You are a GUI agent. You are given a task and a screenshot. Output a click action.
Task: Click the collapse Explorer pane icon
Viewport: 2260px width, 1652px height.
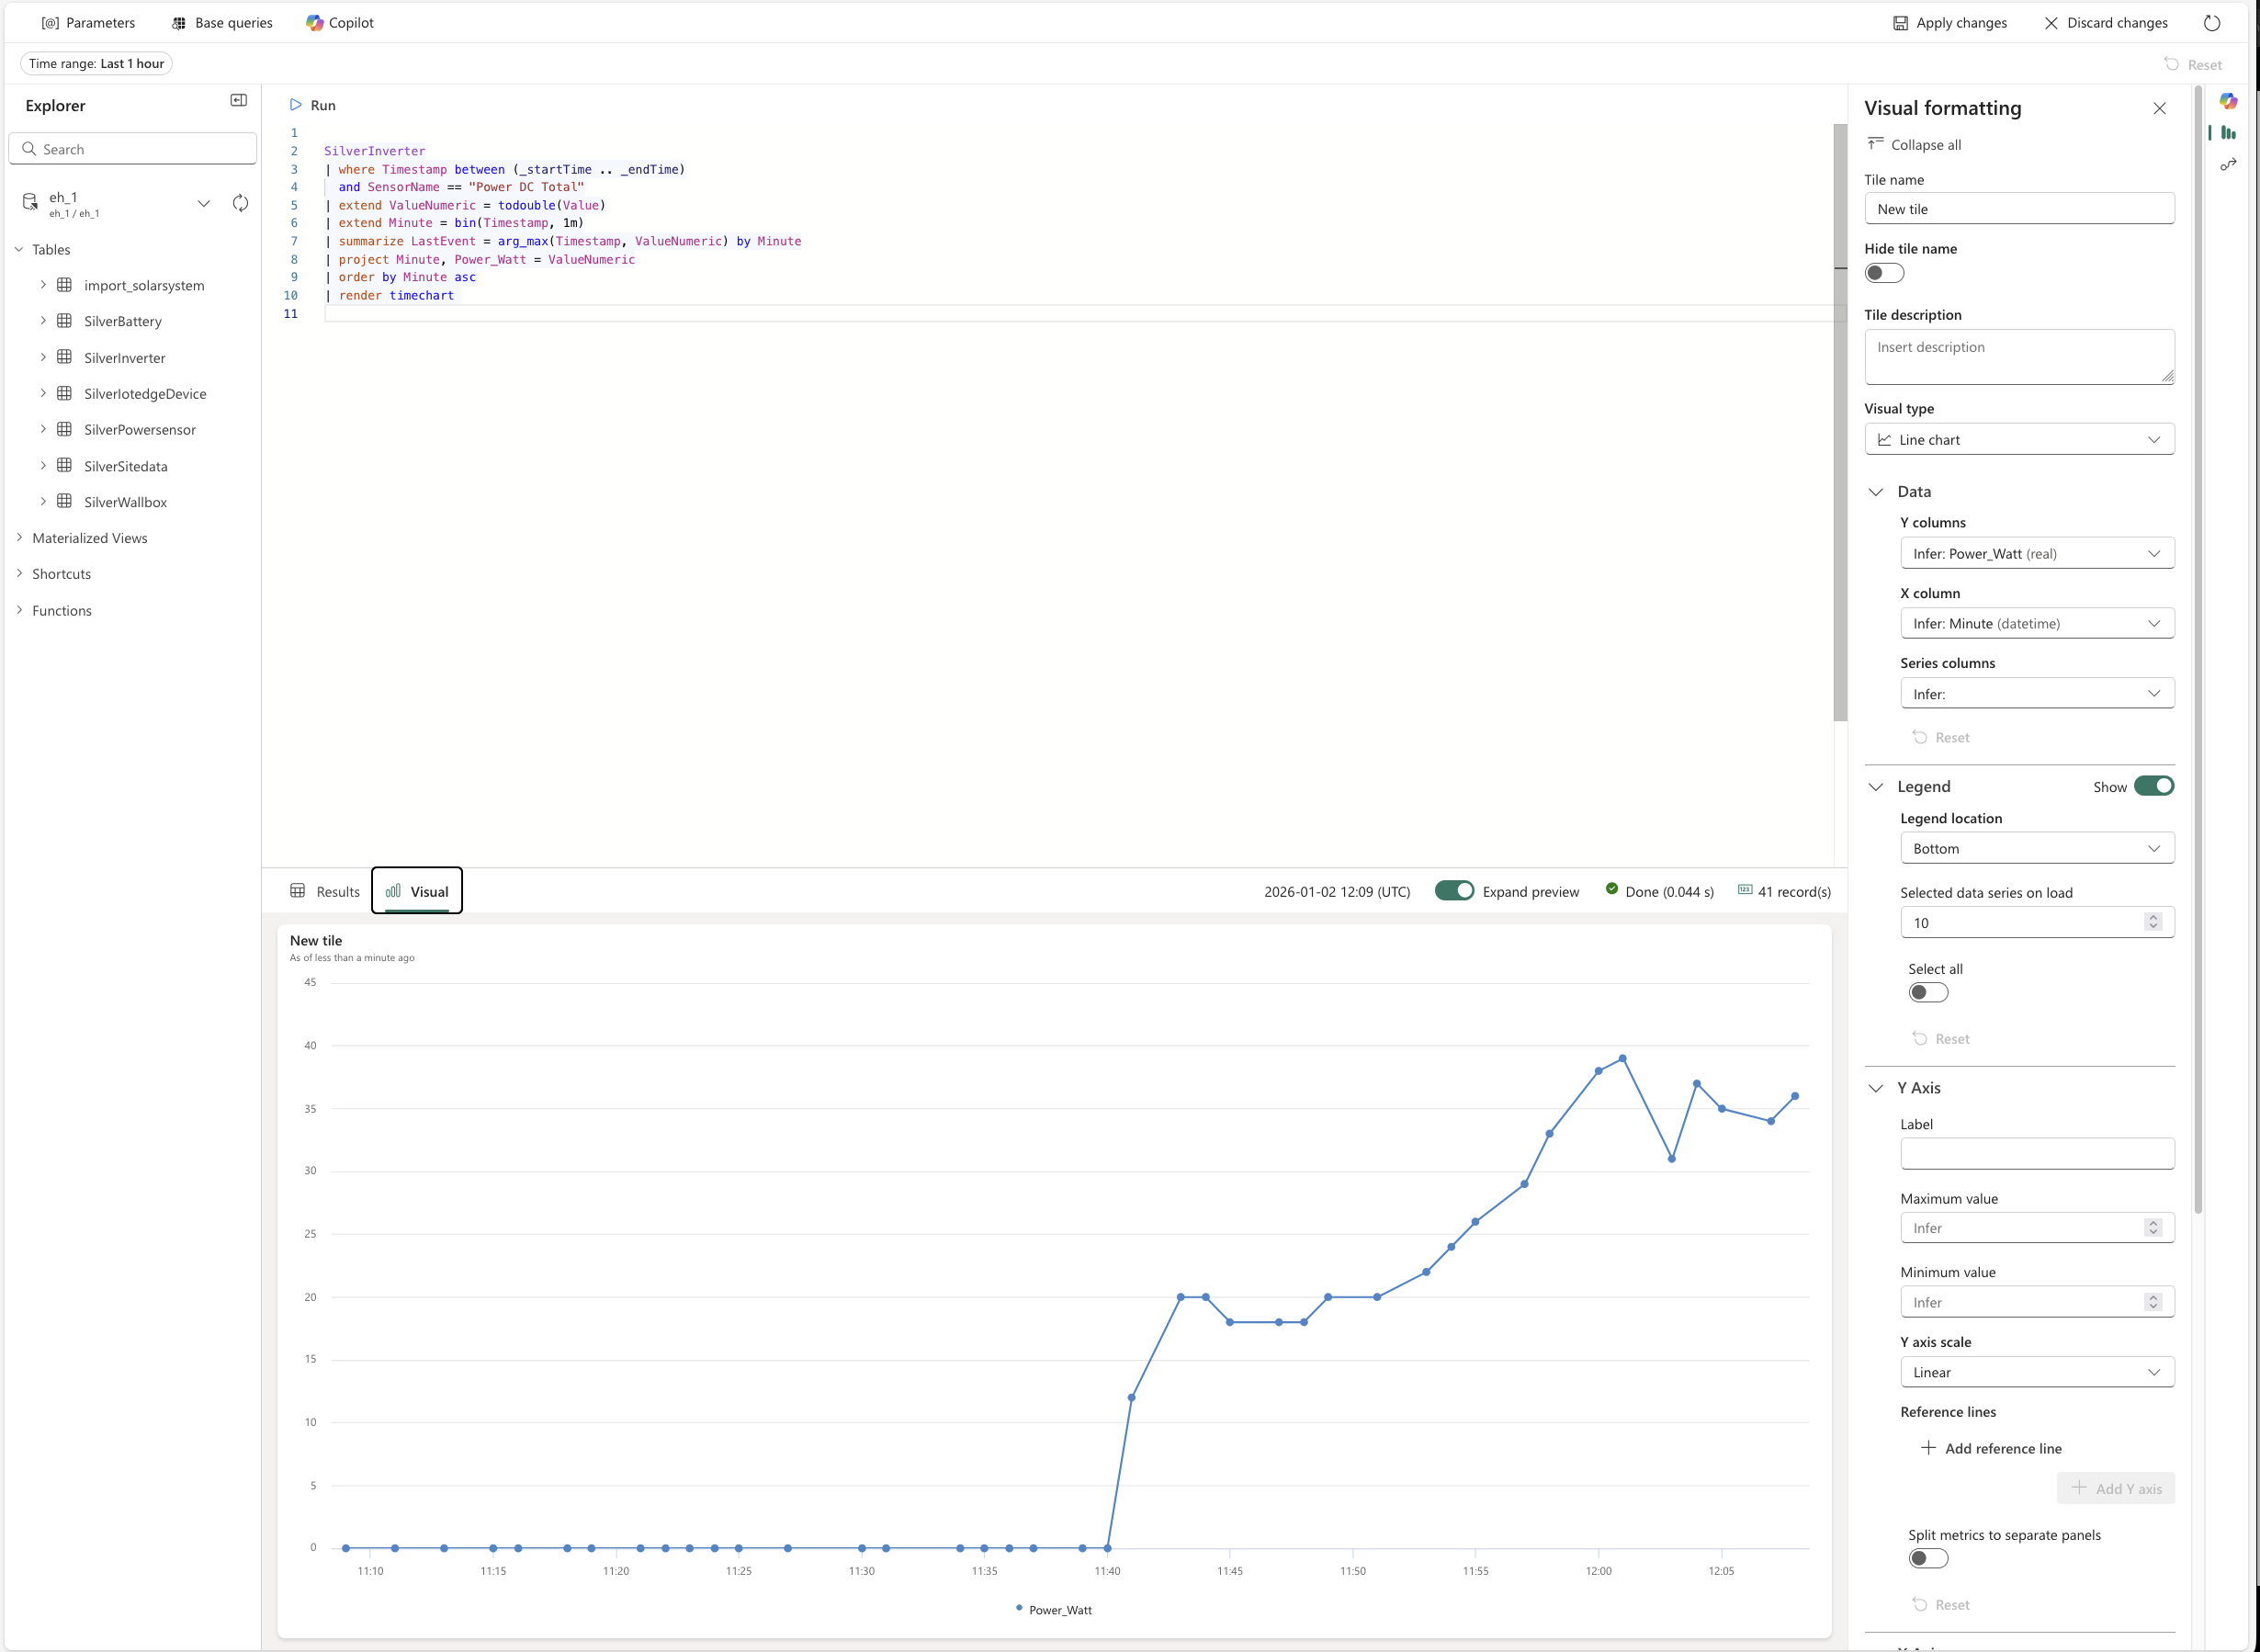tap(238, 100)
